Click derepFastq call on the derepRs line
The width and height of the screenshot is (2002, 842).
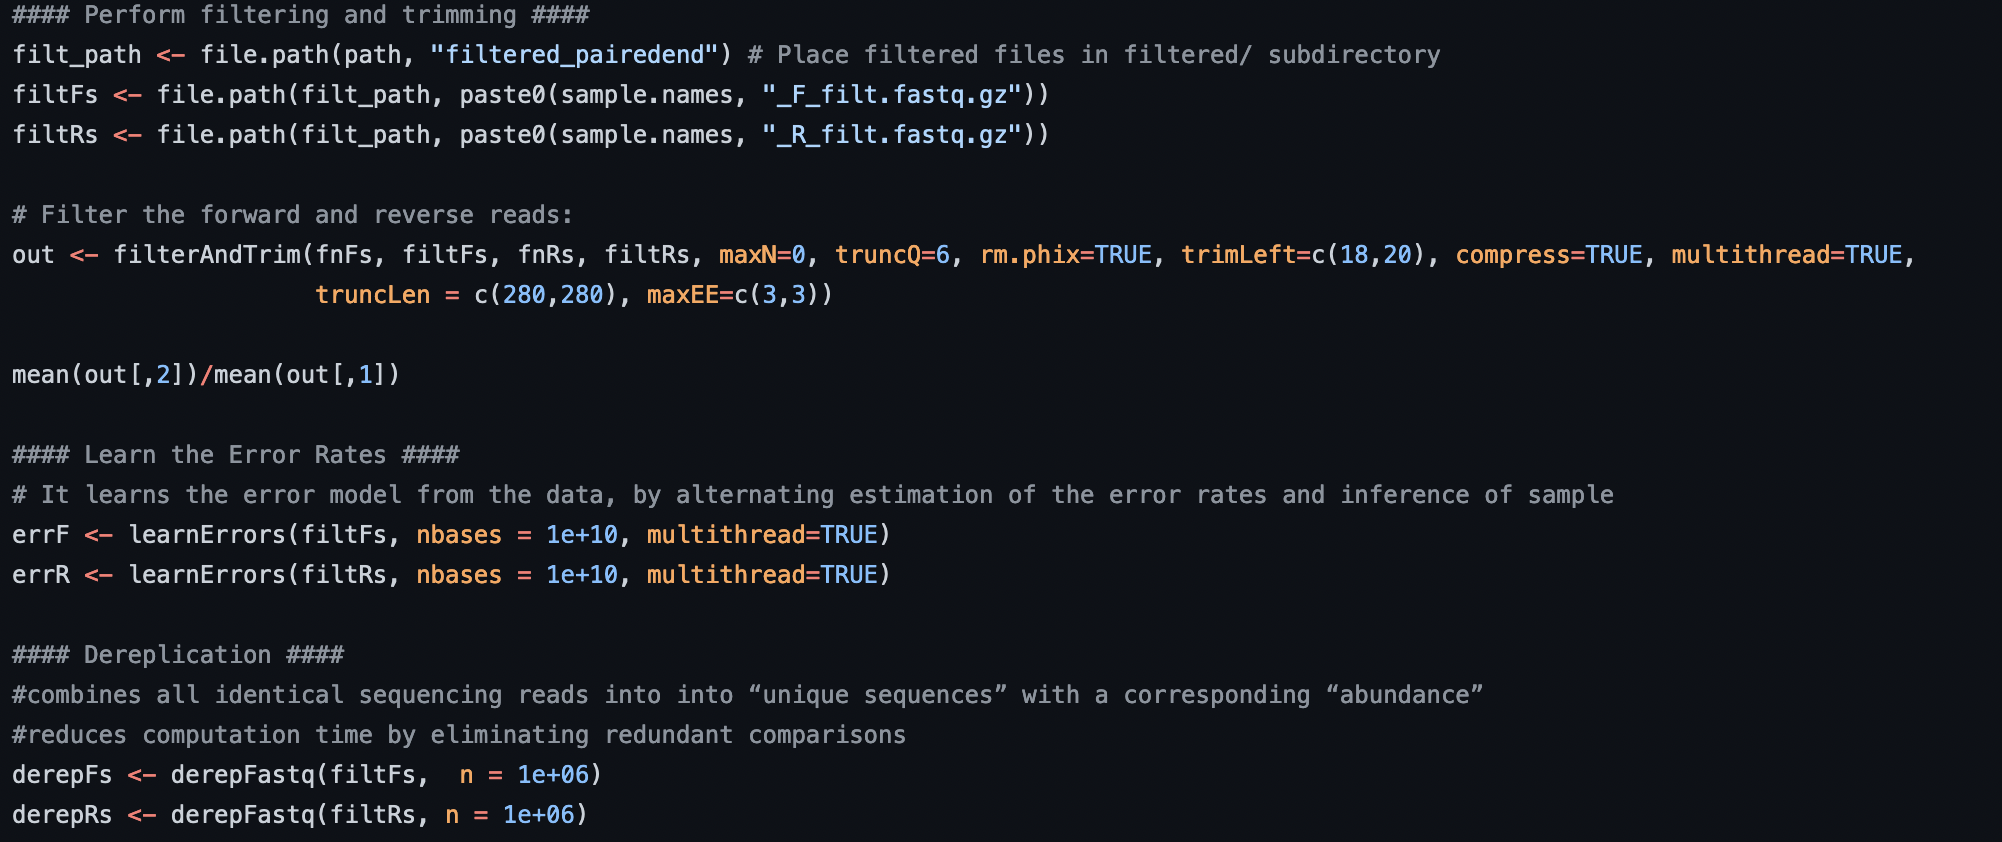(x=243, y=815)
